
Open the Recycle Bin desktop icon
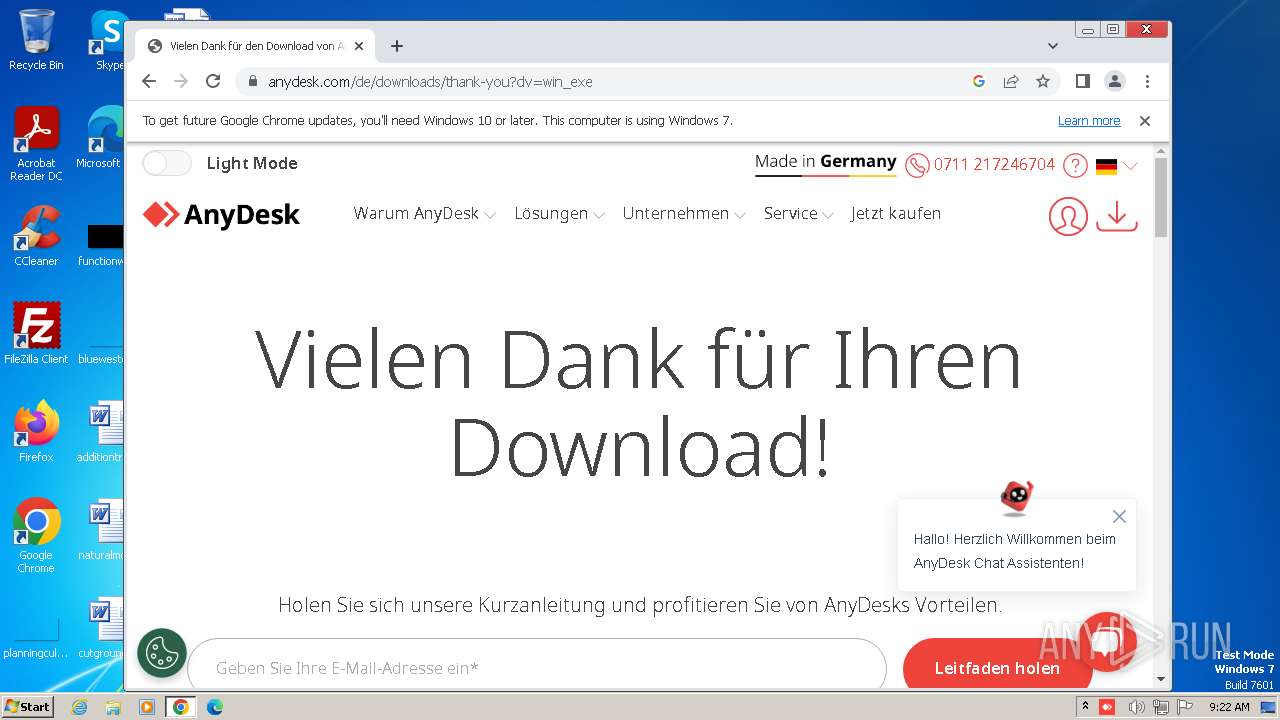coord(36,40)
